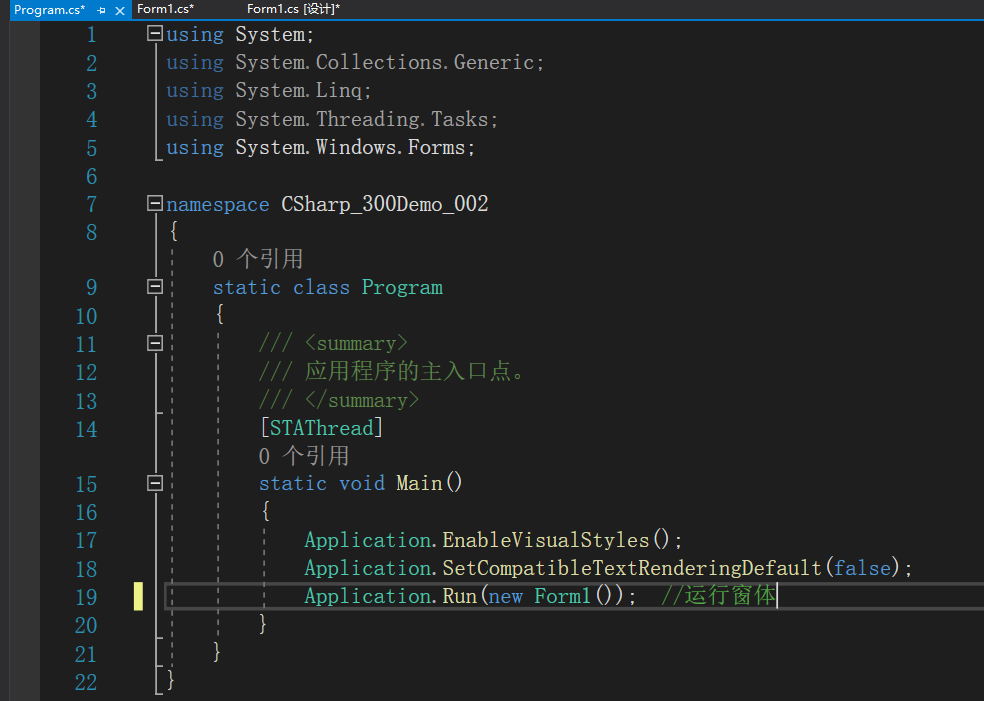This screenshot has height=701, width=984.
Task: Switch to the Form1.cs tab
Action: [165, 9]
